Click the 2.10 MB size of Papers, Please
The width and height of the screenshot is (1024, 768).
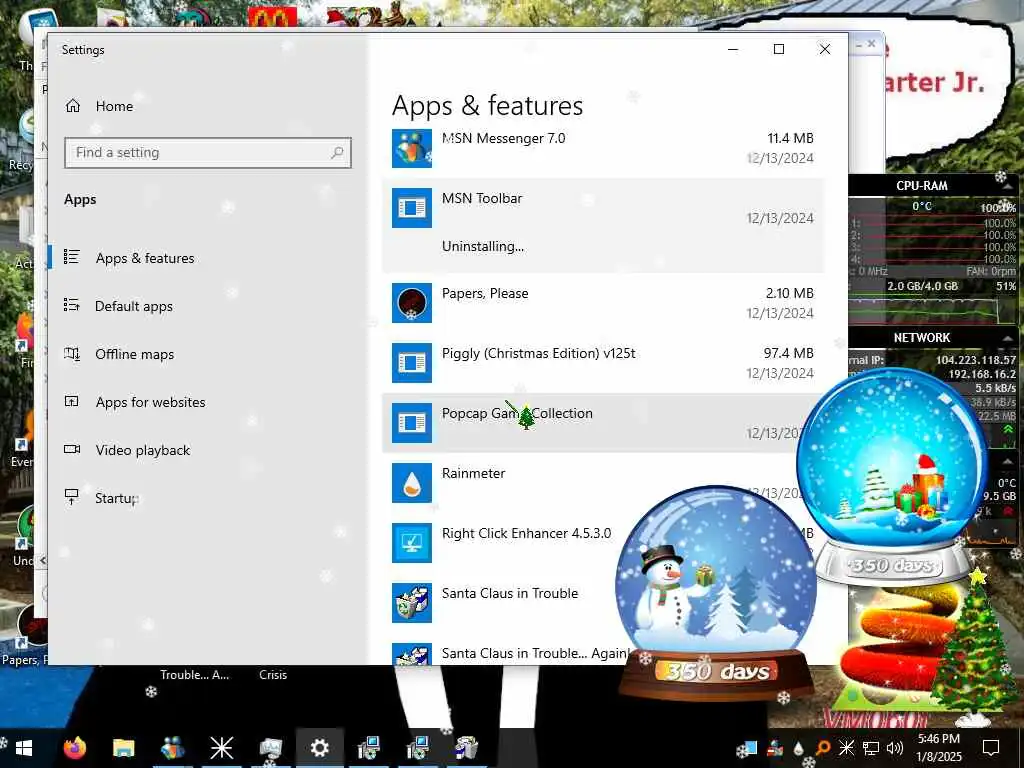tap(790, 293)
